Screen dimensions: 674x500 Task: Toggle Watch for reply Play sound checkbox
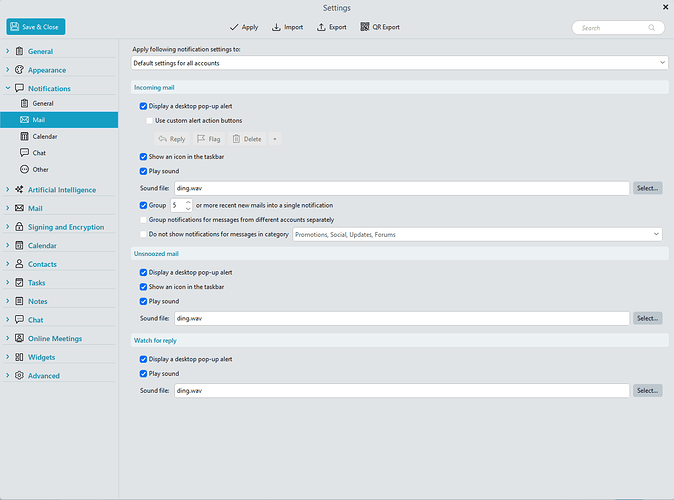143,374
